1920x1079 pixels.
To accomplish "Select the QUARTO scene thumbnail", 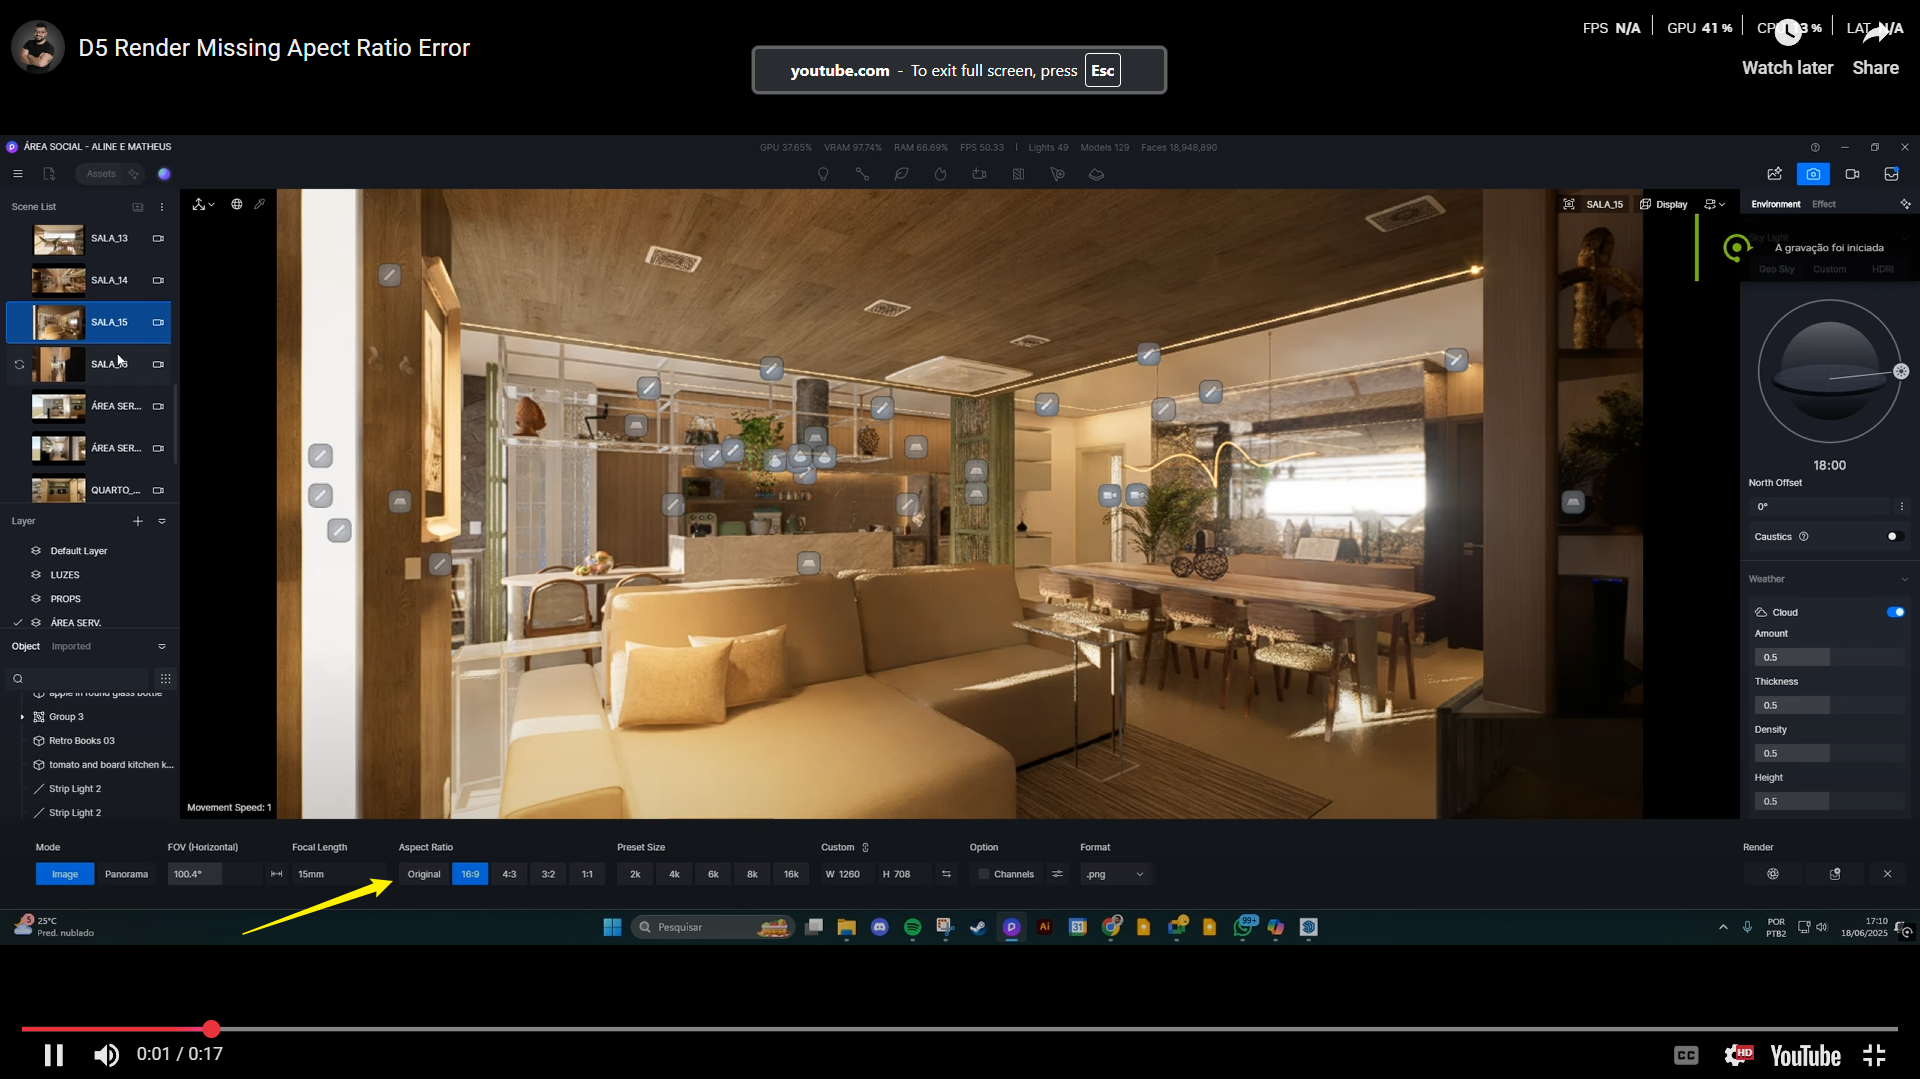I will (58, 490).
